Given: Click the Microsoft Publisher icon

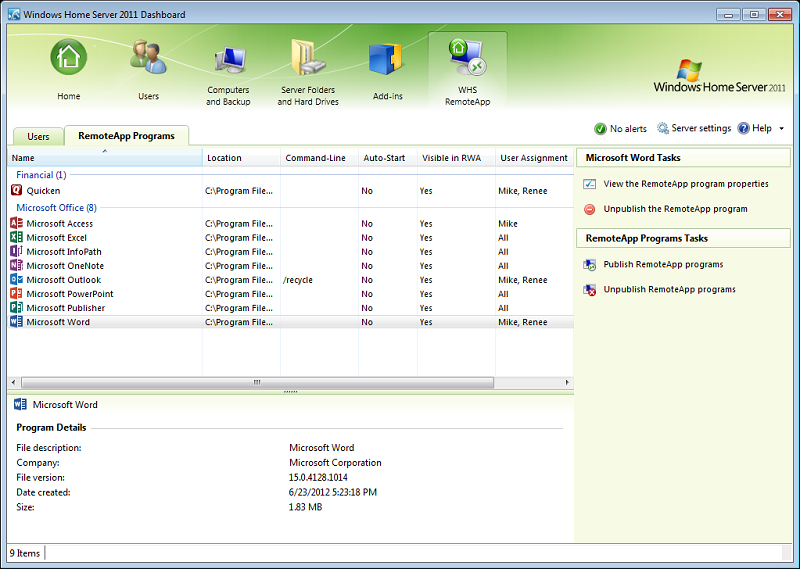Looking at the screenshot, I should point(16,307).
